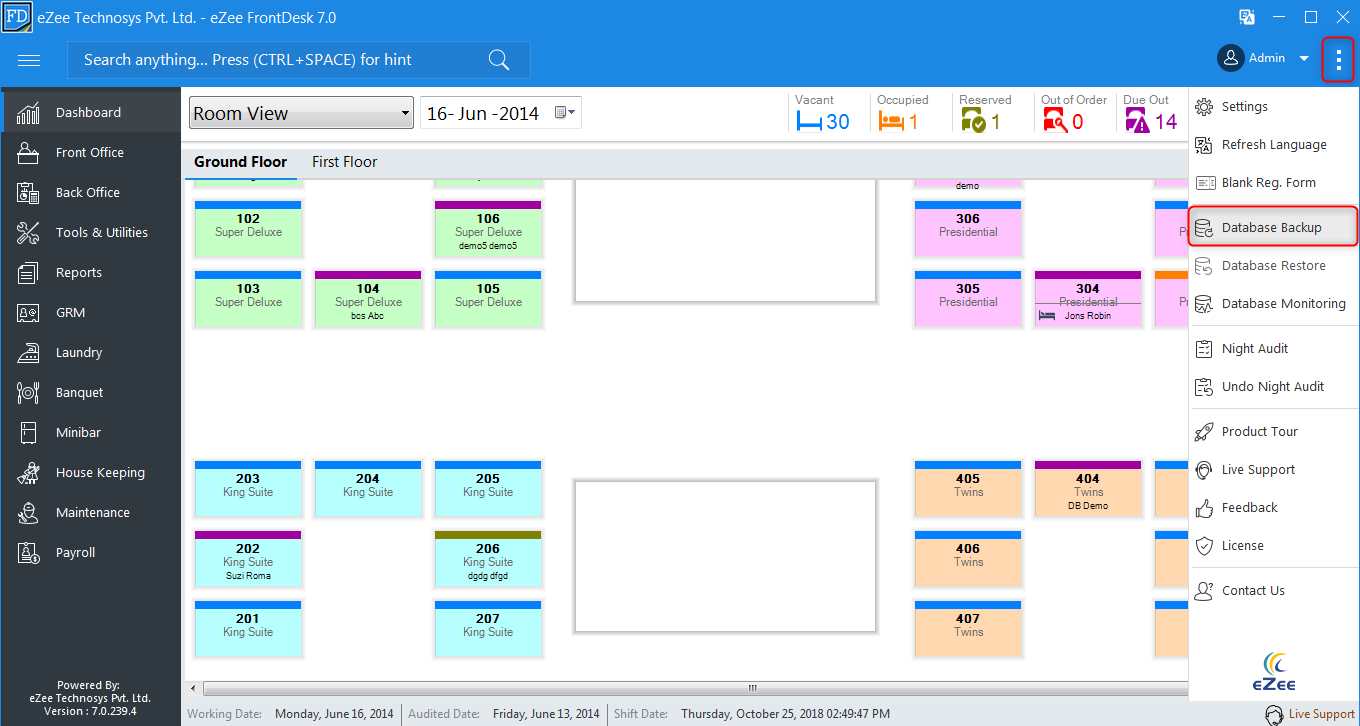Image resolution: width=1360 pixels, height=726 pixels.
Task: Click the Reserved rooms icon
Action: click(973, 122)
